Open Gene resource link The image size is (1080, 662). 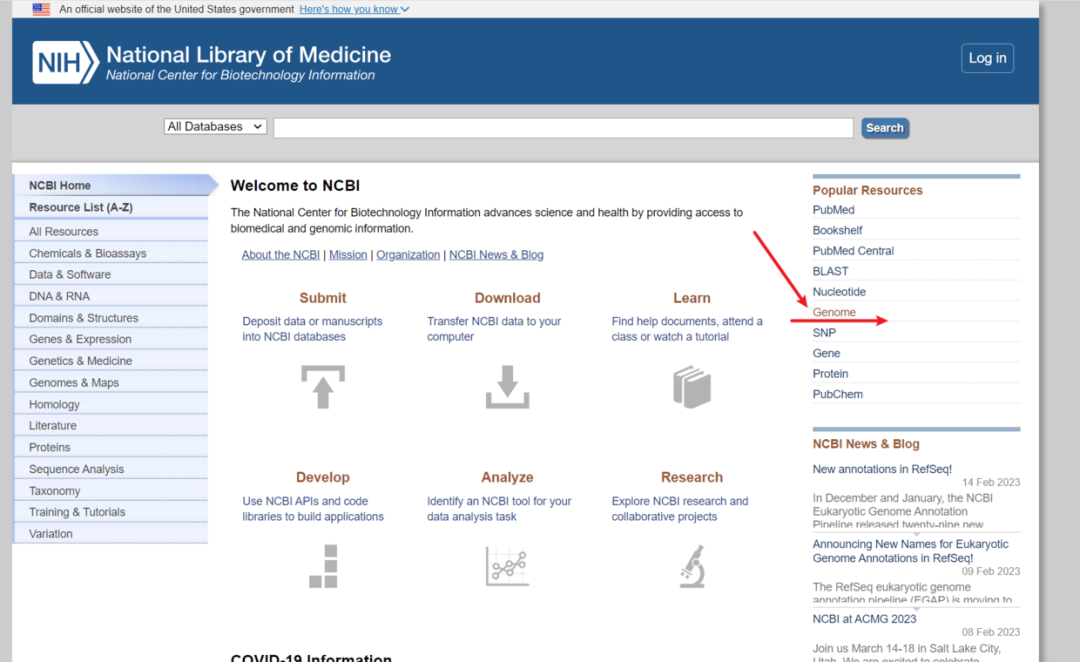pyautogui.click(x=826, y=353)
